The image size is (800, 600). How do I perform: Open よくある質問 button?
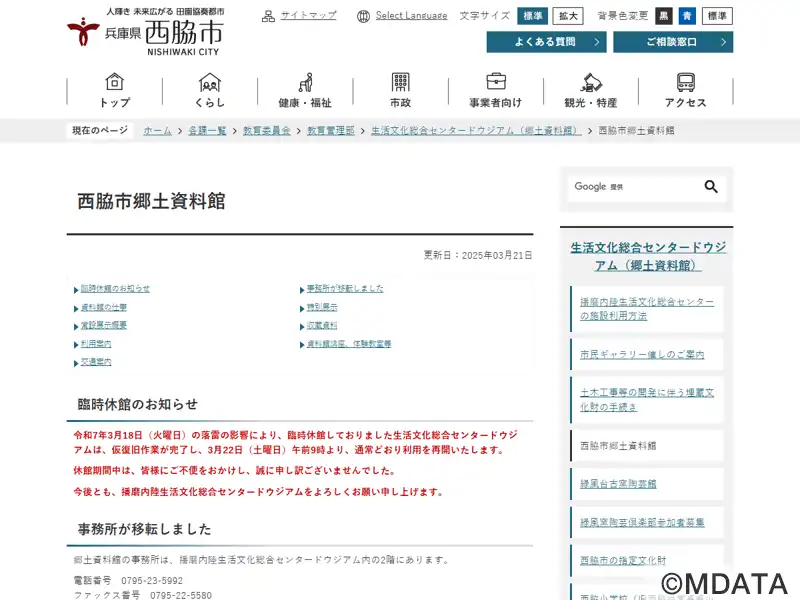pyautogui.click(x=546, y=42)
